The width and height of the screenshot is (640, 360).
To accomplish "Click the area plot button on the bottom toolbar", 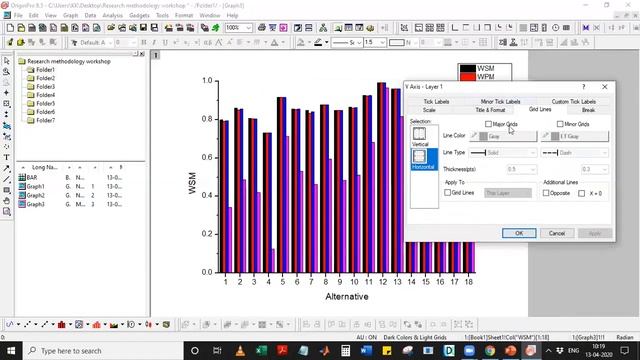I will [x=114, y=324].
